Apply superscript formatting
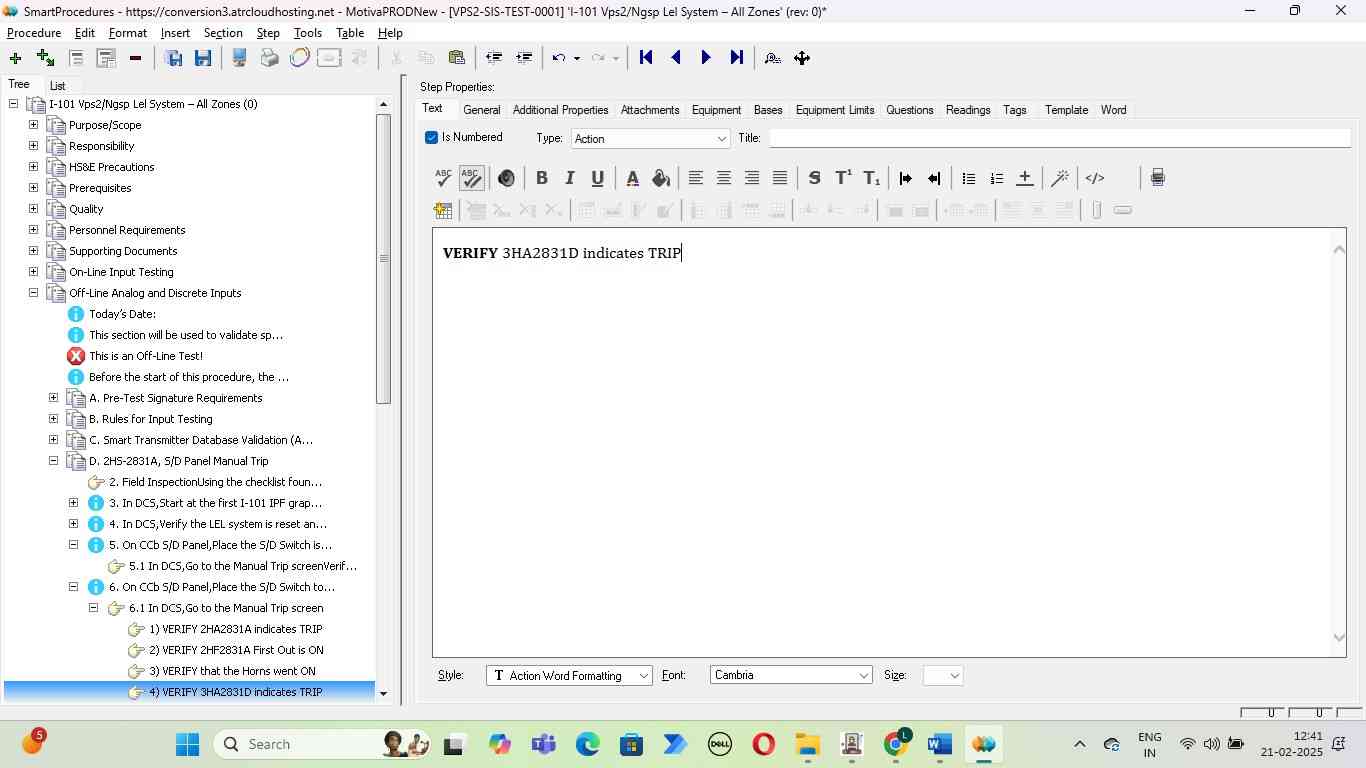Viewport: 1366px width, 768px height. pyautogui.click(x=843, y=178)
